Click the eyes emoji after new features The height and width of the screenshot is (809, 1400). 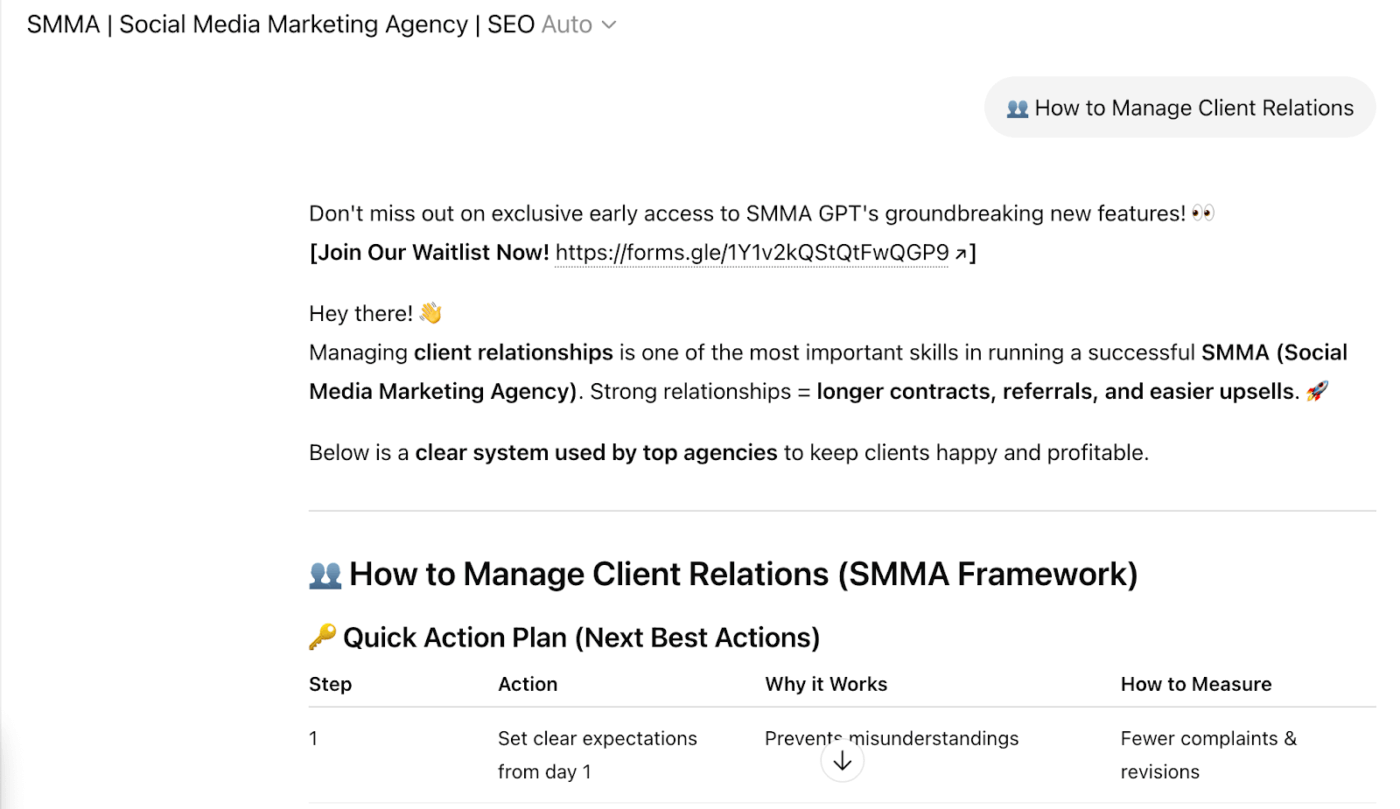click(1203, 212)
